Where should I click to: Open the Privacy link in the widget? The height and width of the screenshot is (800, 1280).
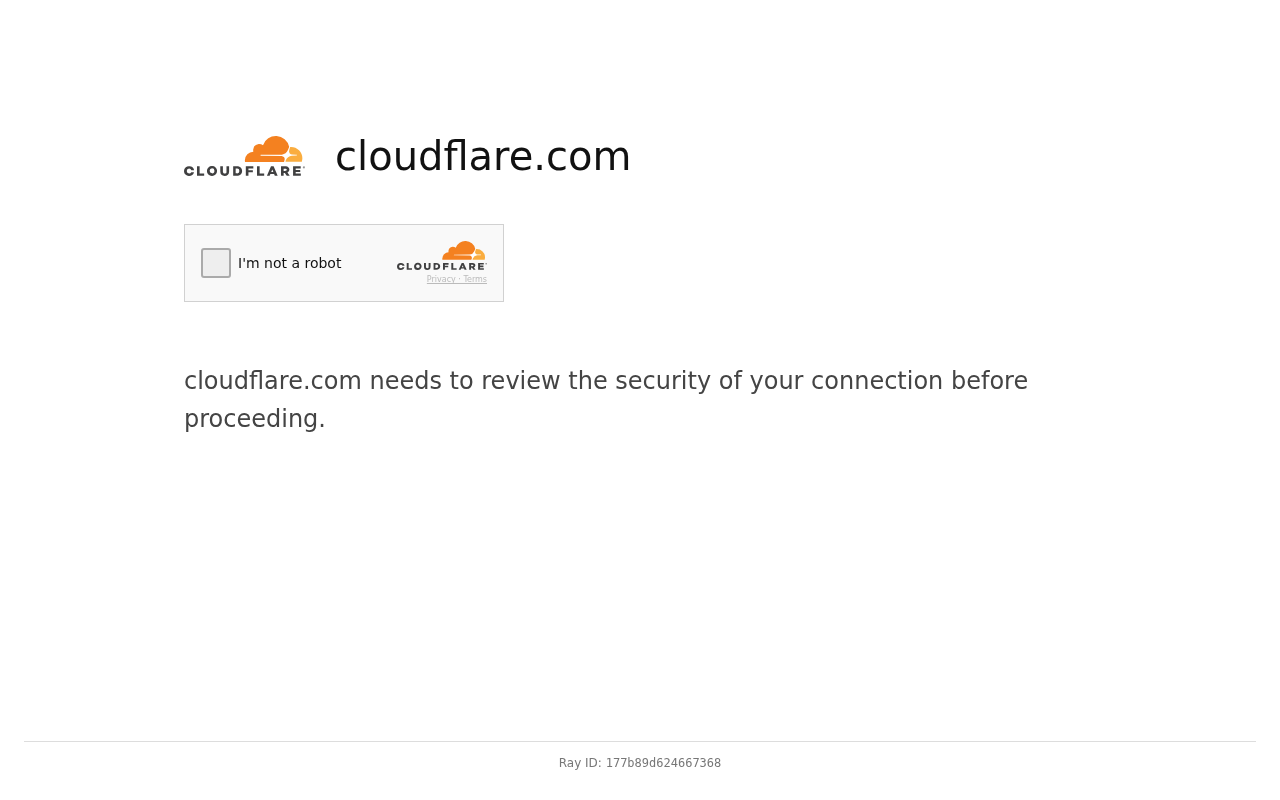(441, 280)
